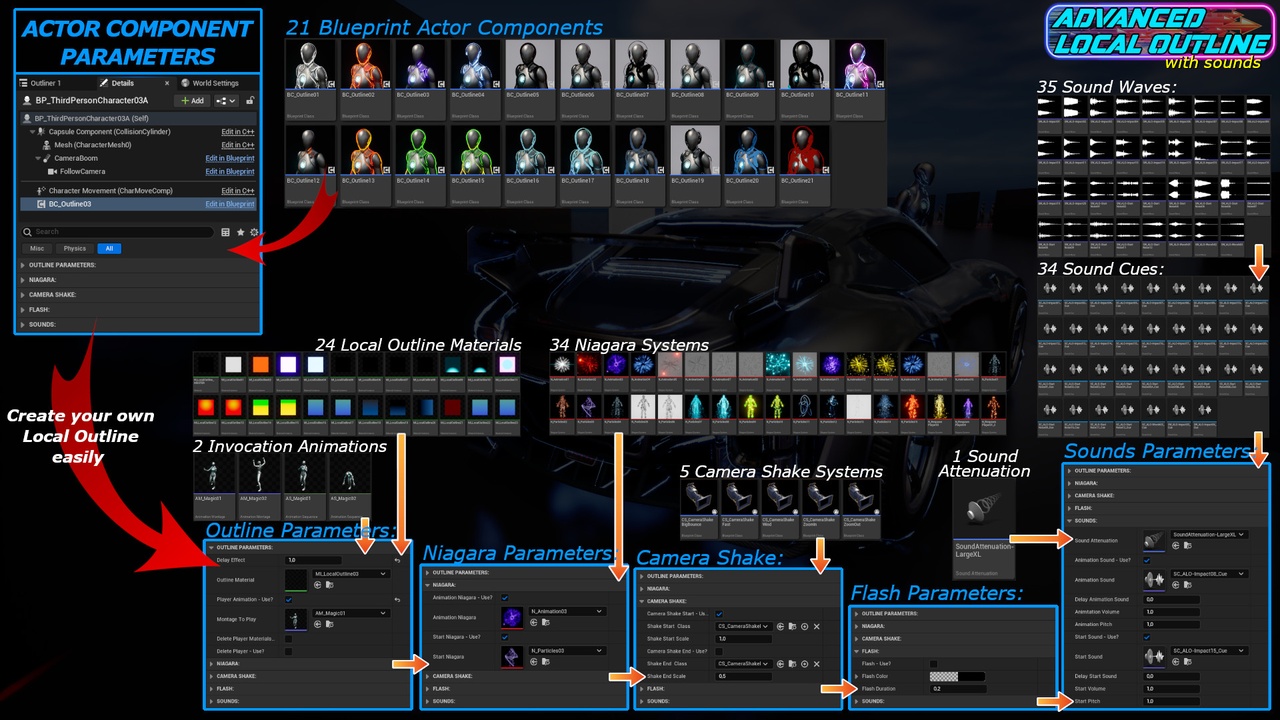Toggle Player Animation - Use? checkbox

pyautogui.click(x=288, y=600)
